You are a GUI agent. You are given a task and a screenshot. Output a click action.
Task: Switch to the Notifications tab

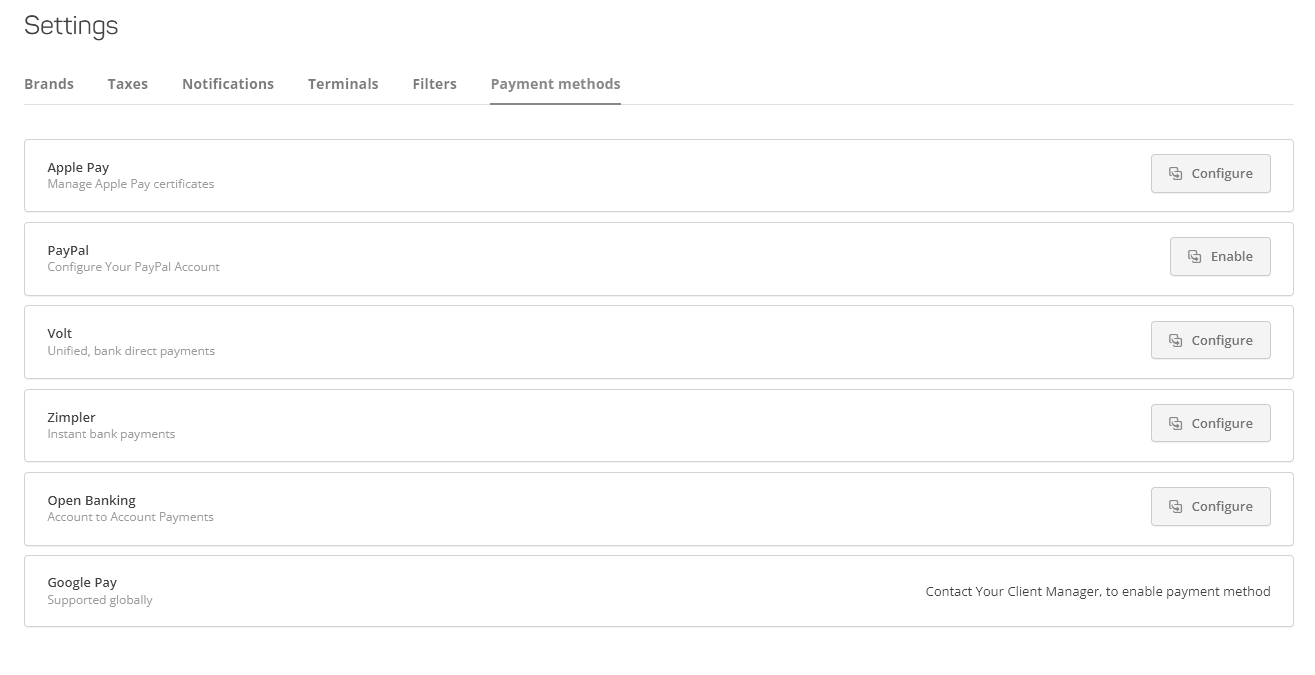pyautogui.click(x=228, y=84)
